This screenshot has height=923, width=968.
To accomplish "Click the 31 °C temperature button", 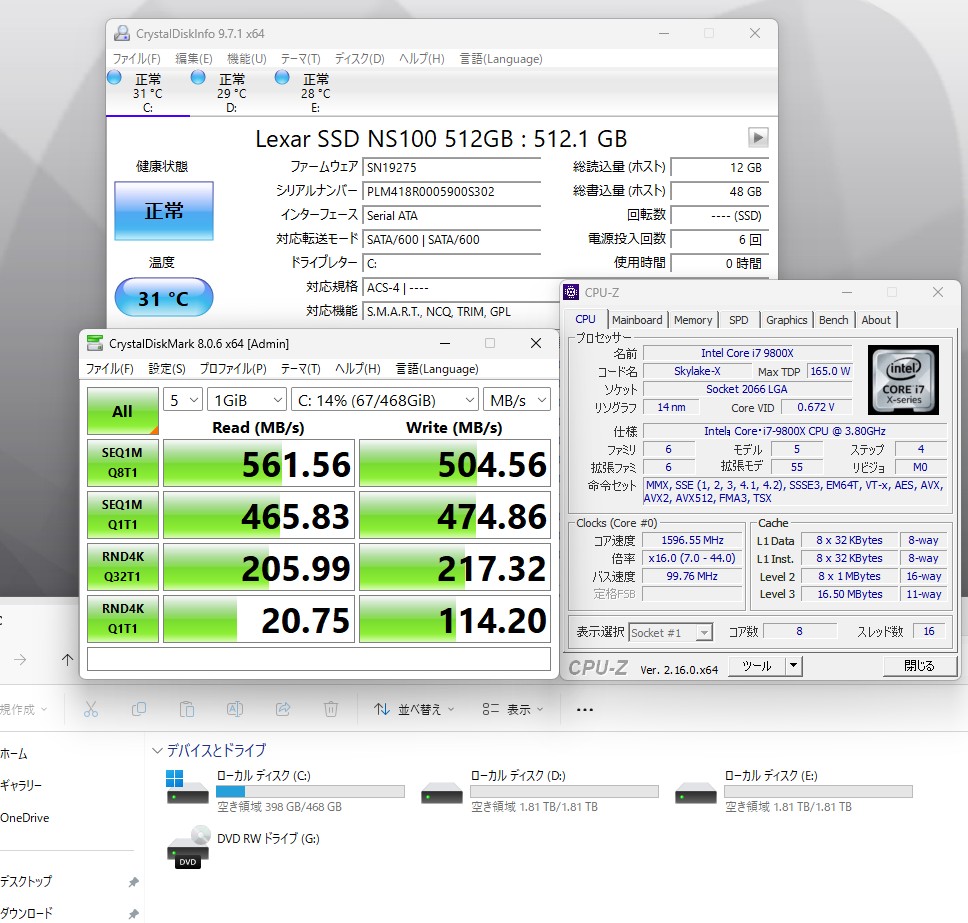I will [164, 298].
